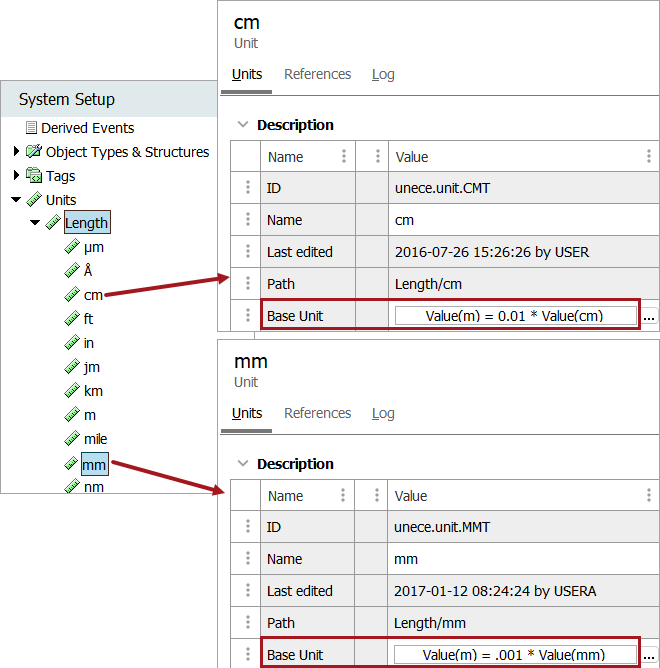The height and width of the screenshot is (668, 660).
Task: Click the Length group ruler icon
Action: (53, 222)
